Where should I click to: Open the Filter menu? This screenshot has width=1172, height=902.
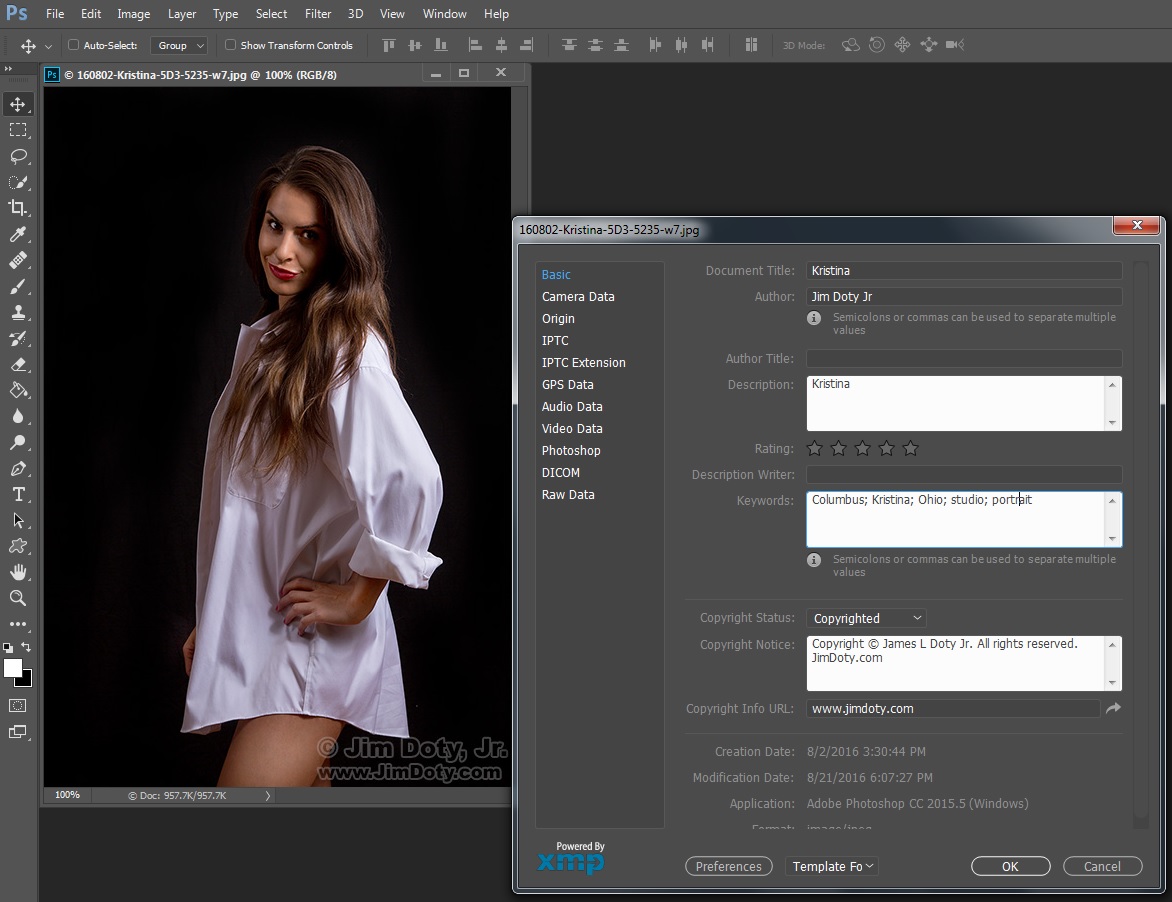318,14
